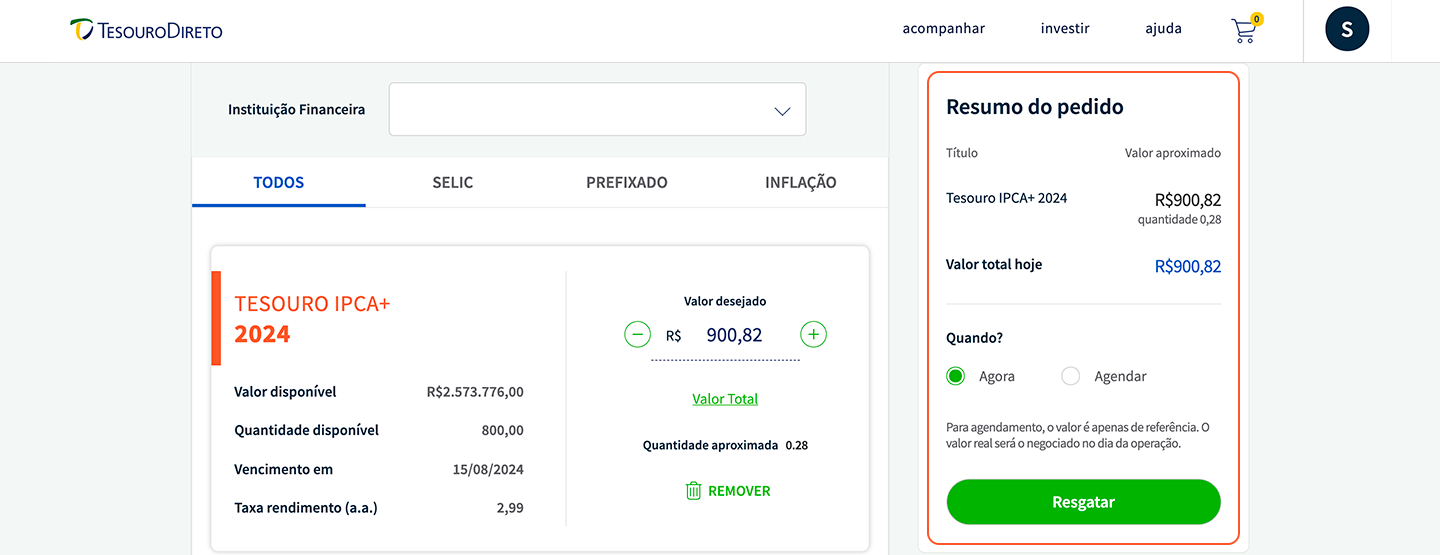Click the Título column header
Screen dimensions: 1440x555
pyautogui.click(x=962, y=153)
